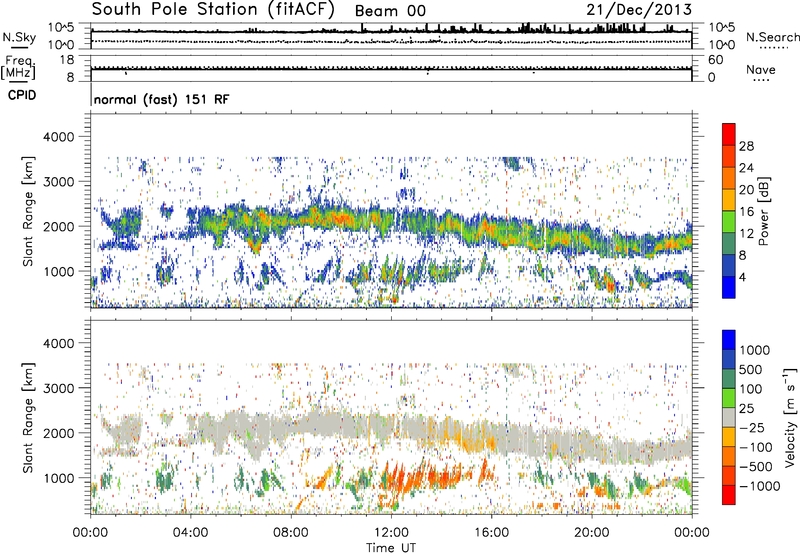Screen dimensions: 800x554
Task: Click the '24' power colorbar label
Action: 746,168
